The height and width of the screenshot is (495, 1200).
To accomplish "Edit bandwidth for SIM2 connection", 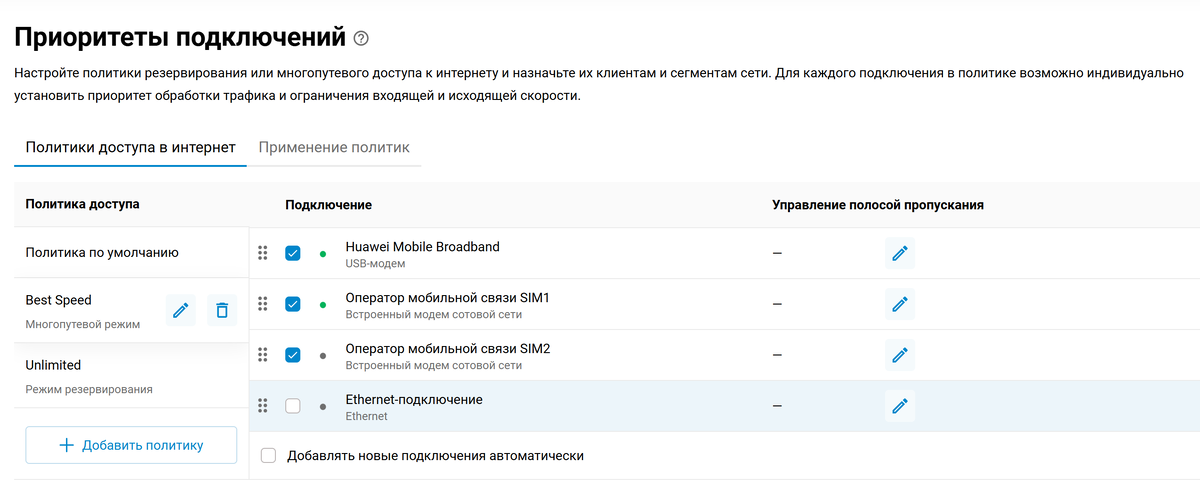I will point(899,355).
